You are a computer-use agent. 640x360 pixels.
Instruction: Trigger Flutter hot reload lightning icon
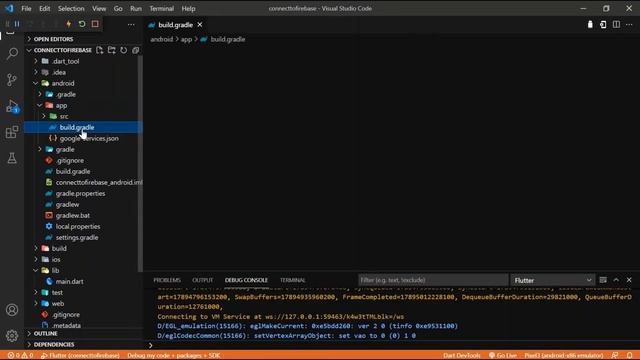69,24
